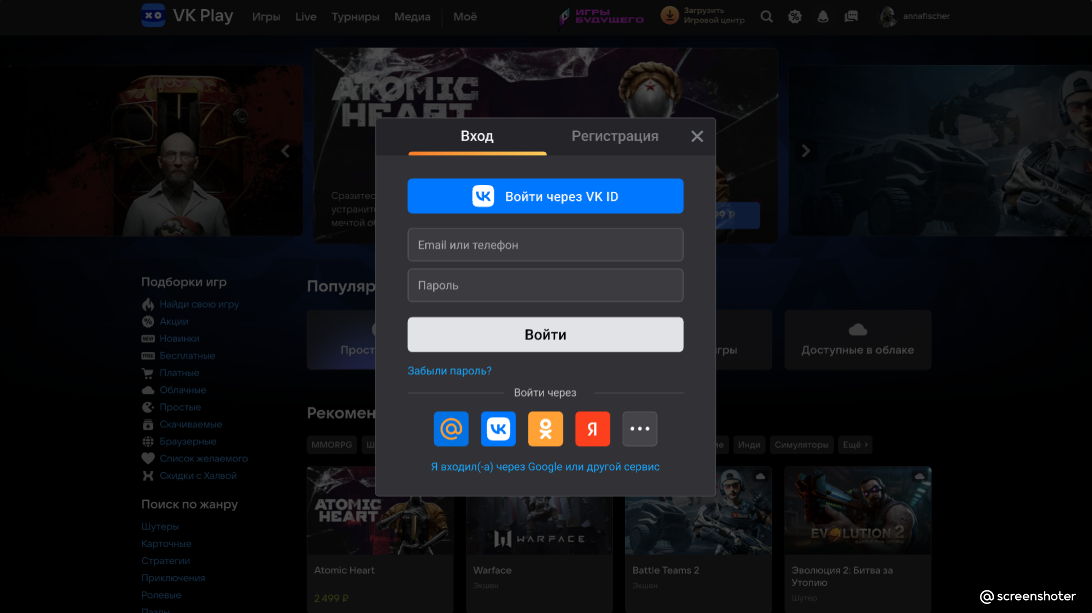The width and height of the screenshot is (1092, 613).
Task: Open the Battle Teams 2 game thumbnail
Action: point(699,525)
